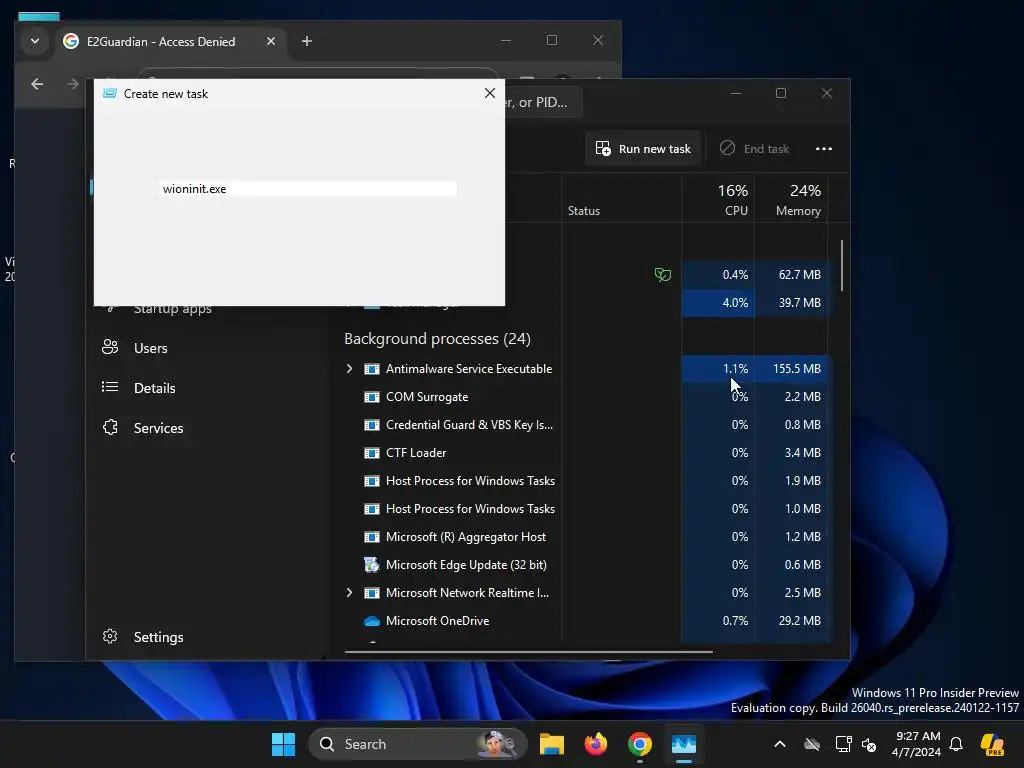Click the green efficiency mode leaf icon

(x=662, y=275)
